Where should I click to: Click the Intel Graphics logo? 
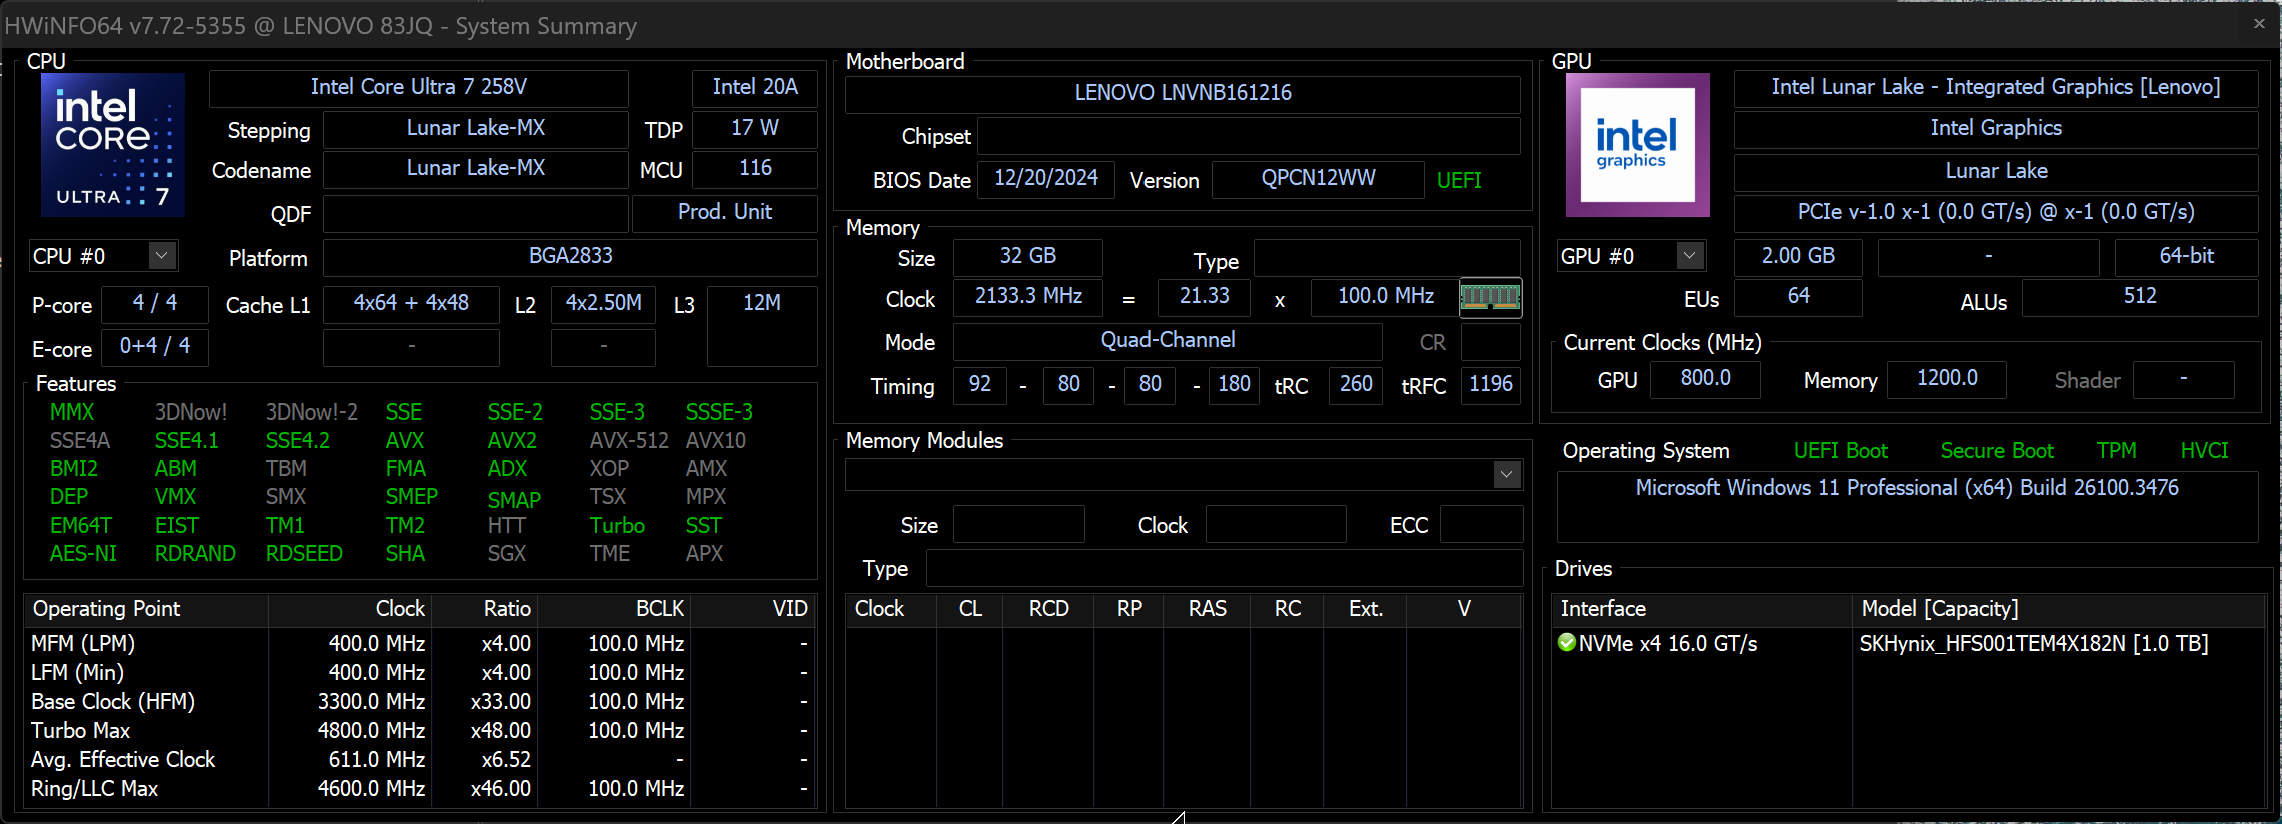click(x=1638, y=144)
